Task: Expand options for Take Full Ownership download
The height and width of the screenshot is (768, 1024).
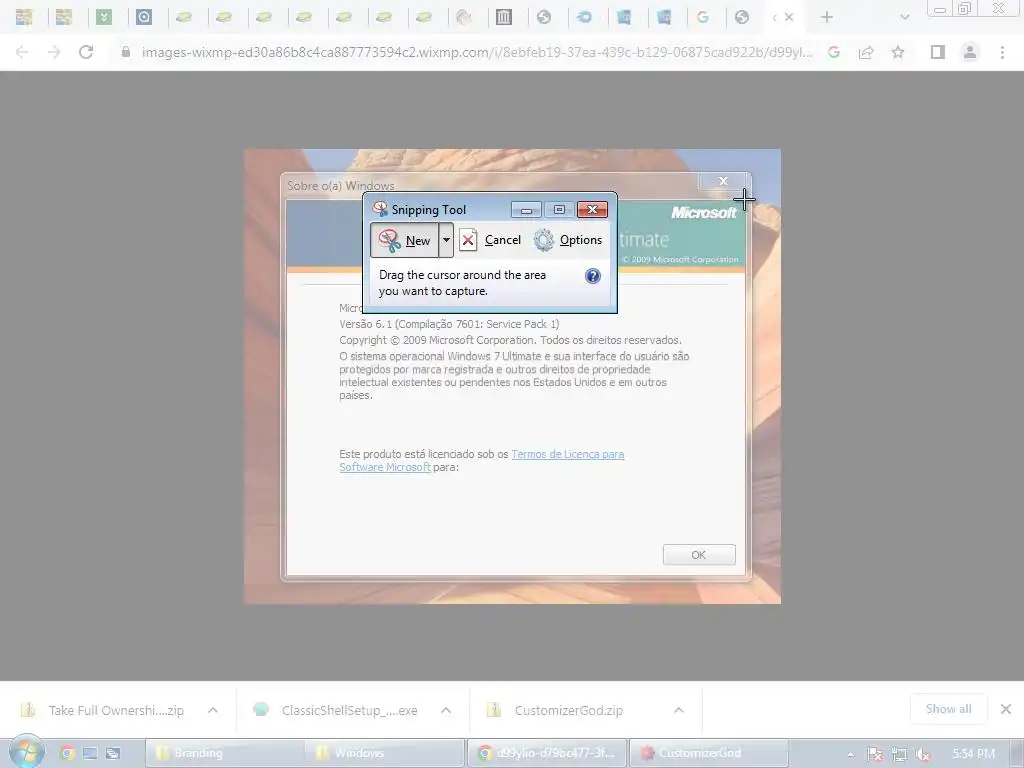Action: tap(212, 710)
